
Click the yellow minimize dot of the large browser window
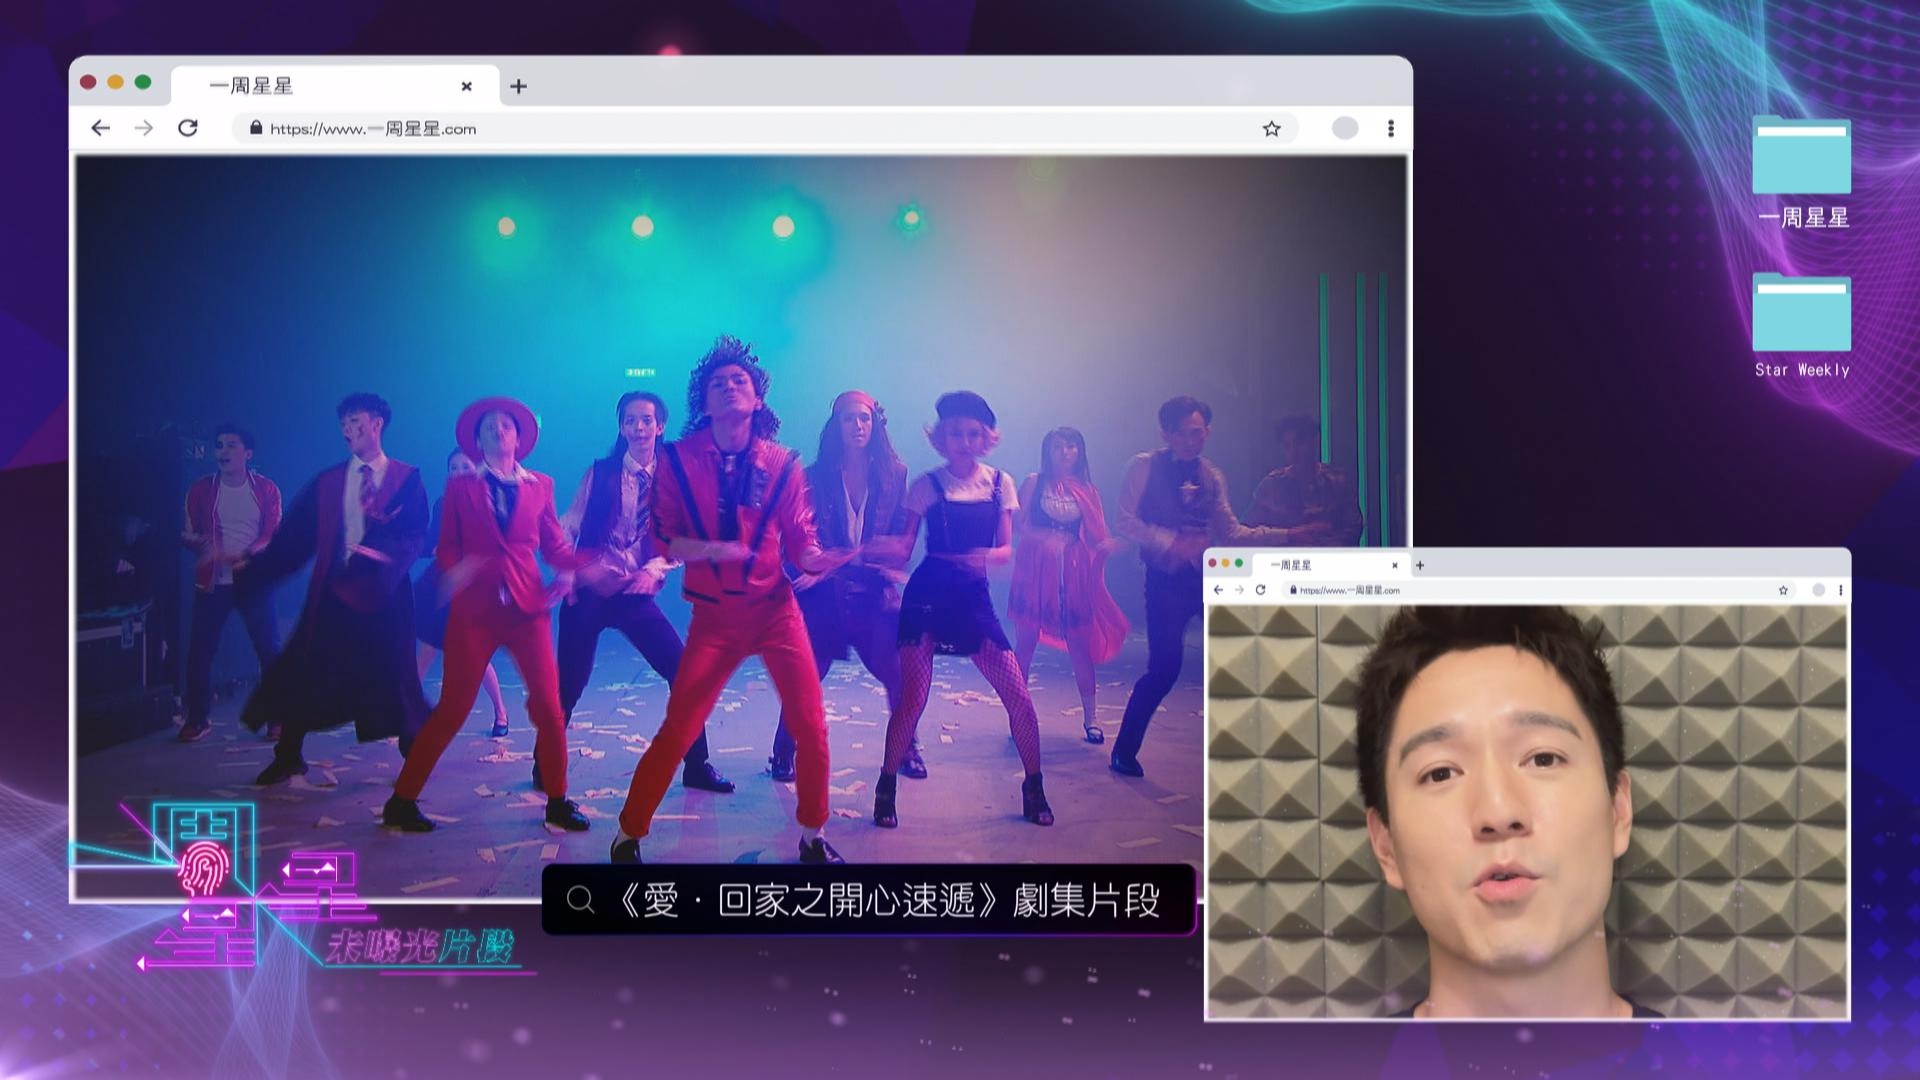click(x=115, y=82)
